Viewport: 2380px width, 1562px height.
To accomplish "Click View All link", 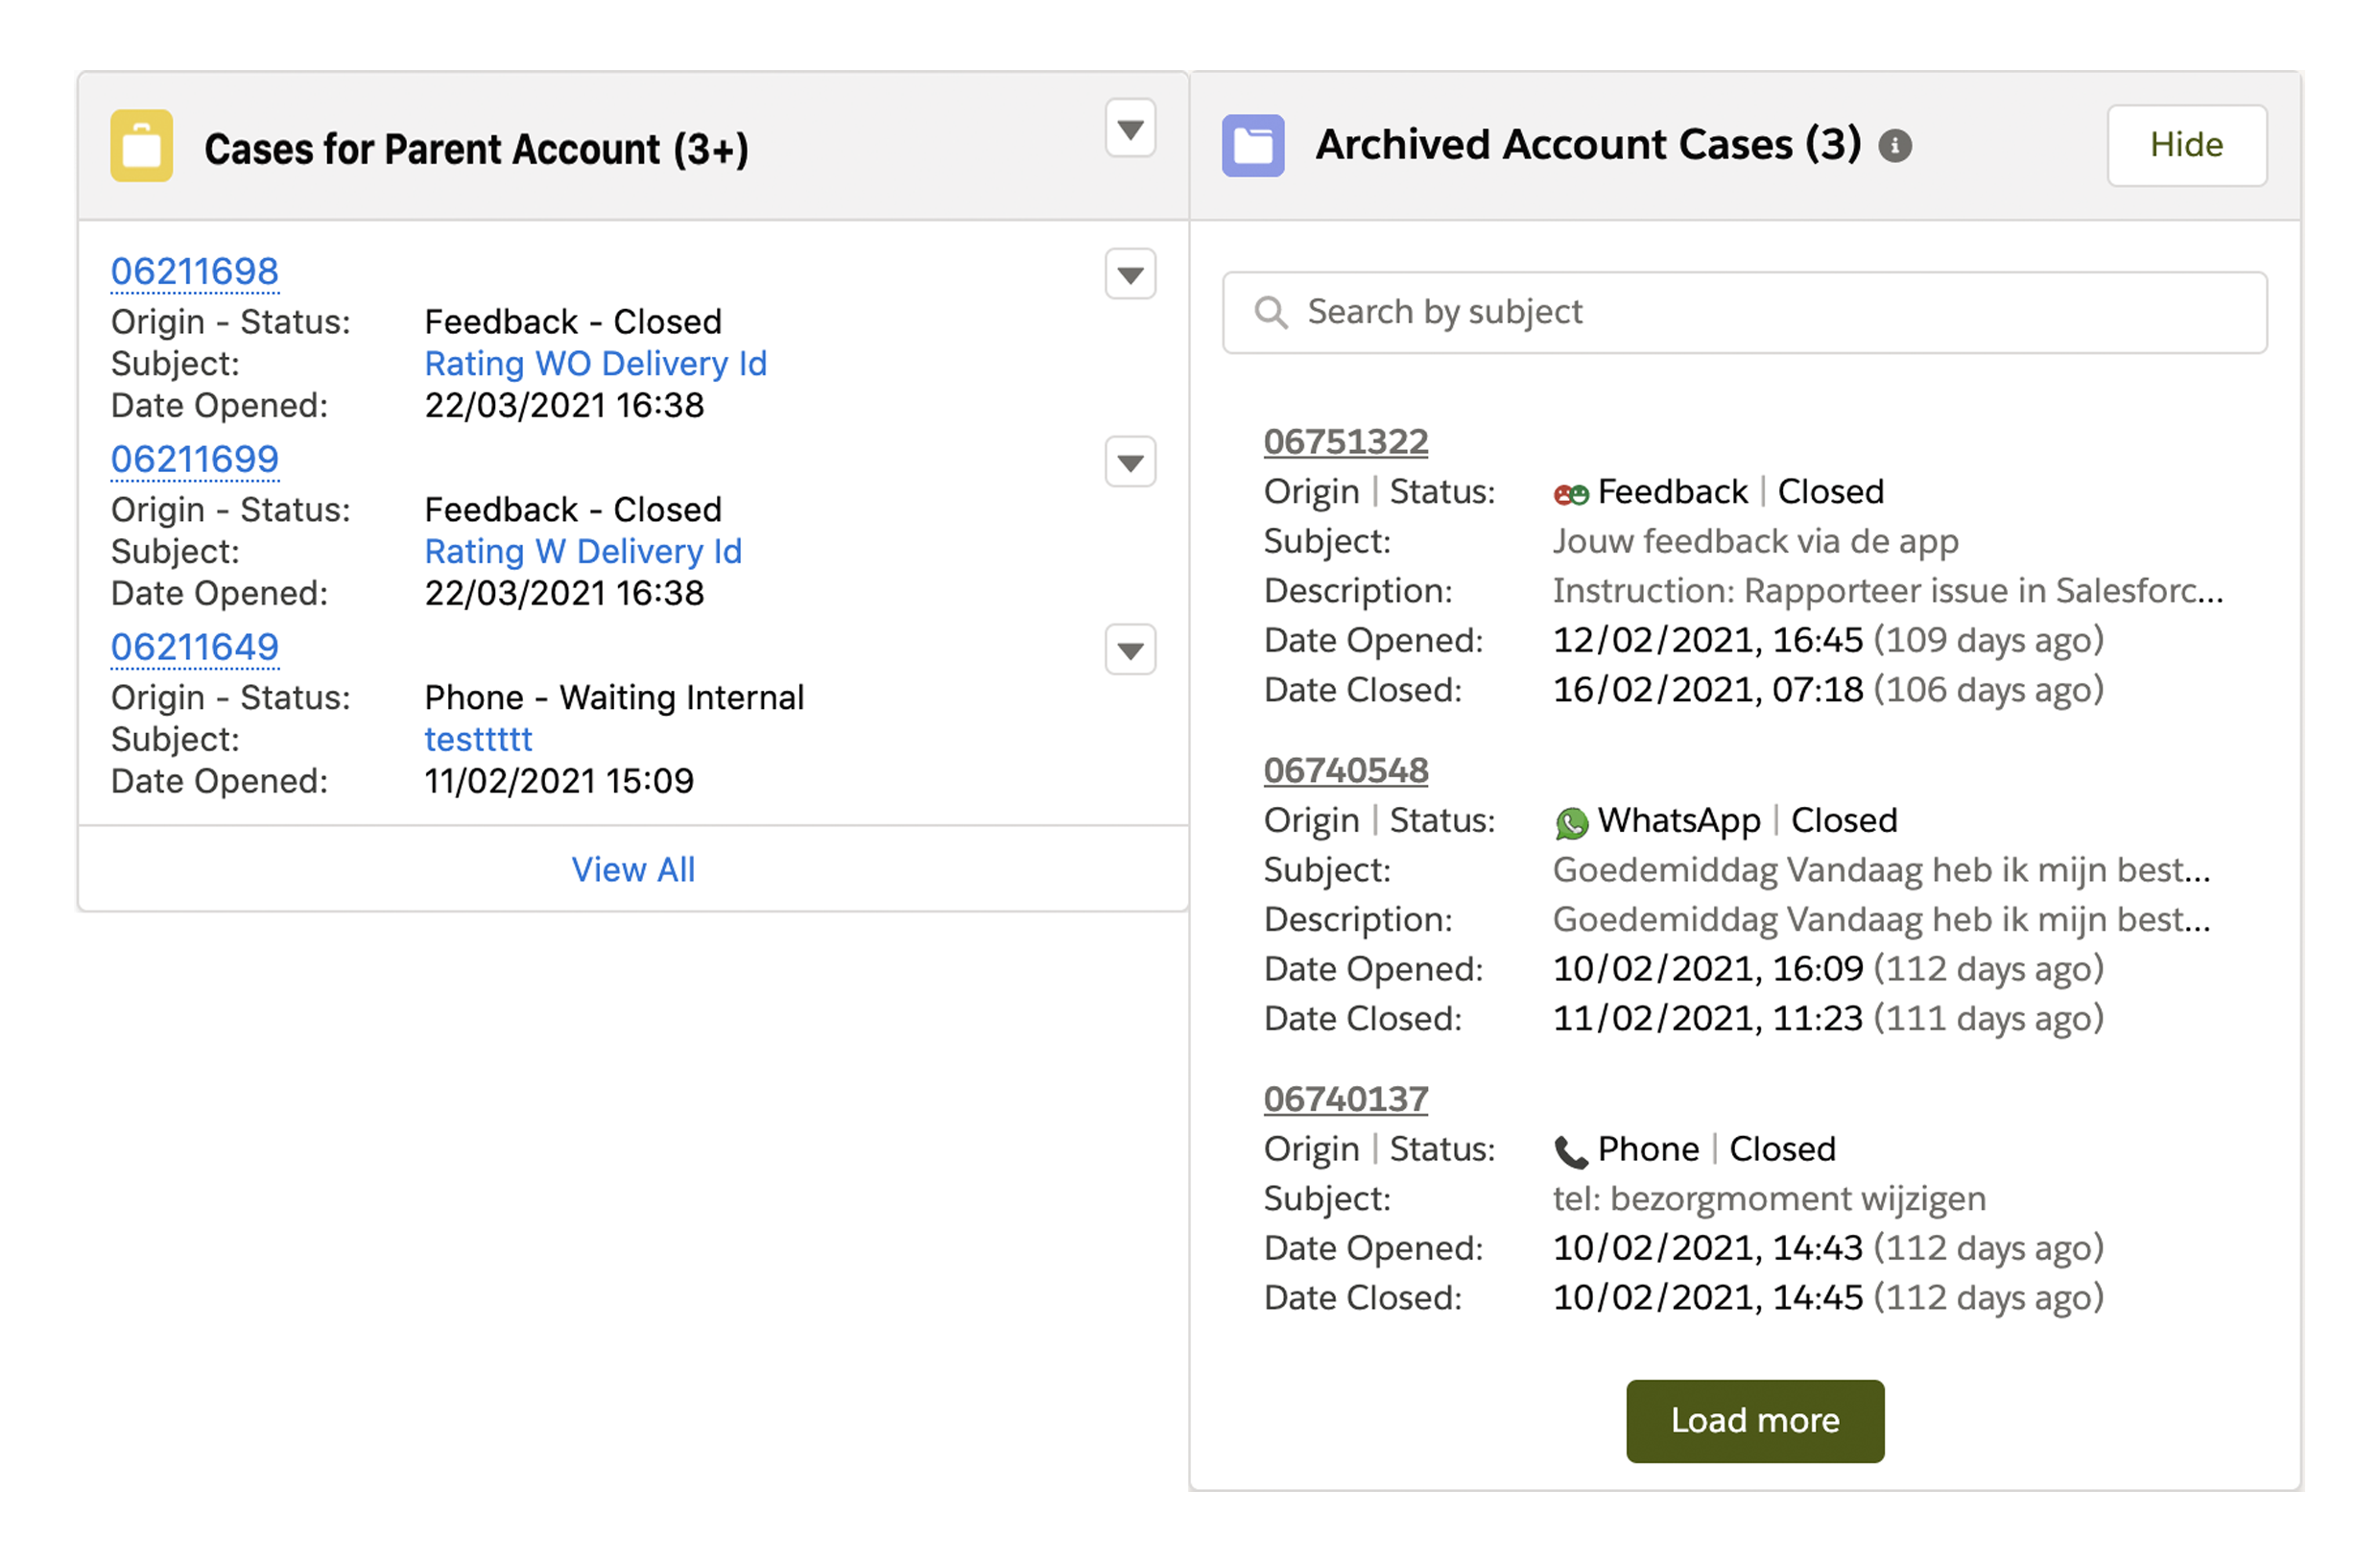I will click(x=633, y=870).
